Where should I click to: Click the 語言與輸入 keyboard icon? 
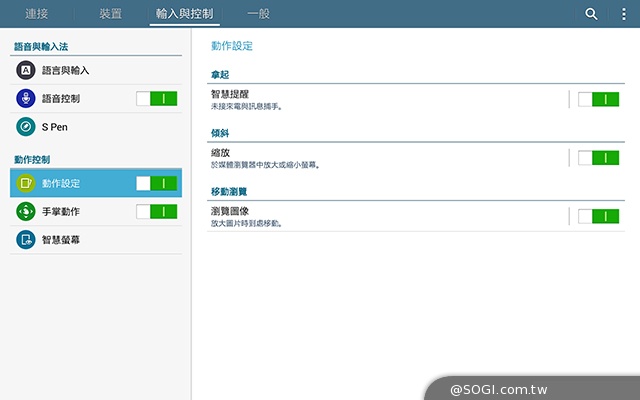(25, 70)
